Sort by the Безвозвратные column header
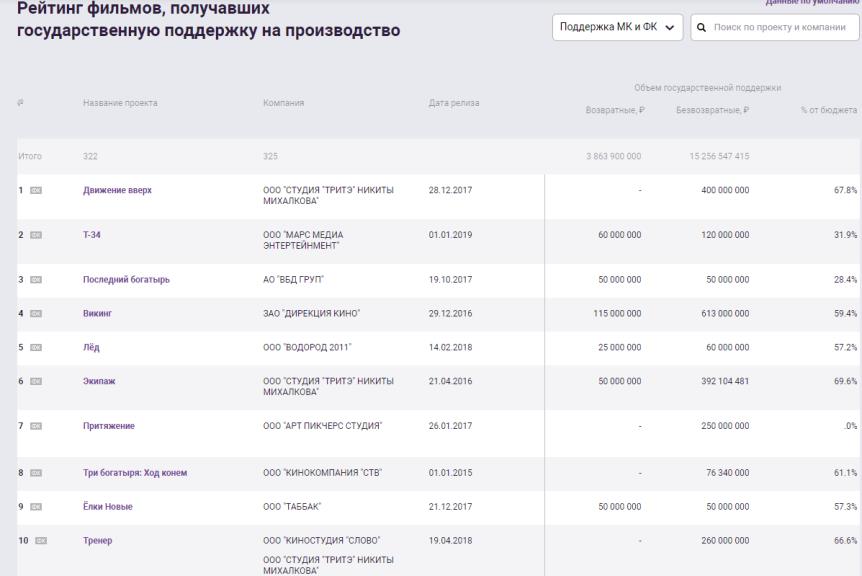862x576 pixels. pyautogui.click(x=712, y=110)
